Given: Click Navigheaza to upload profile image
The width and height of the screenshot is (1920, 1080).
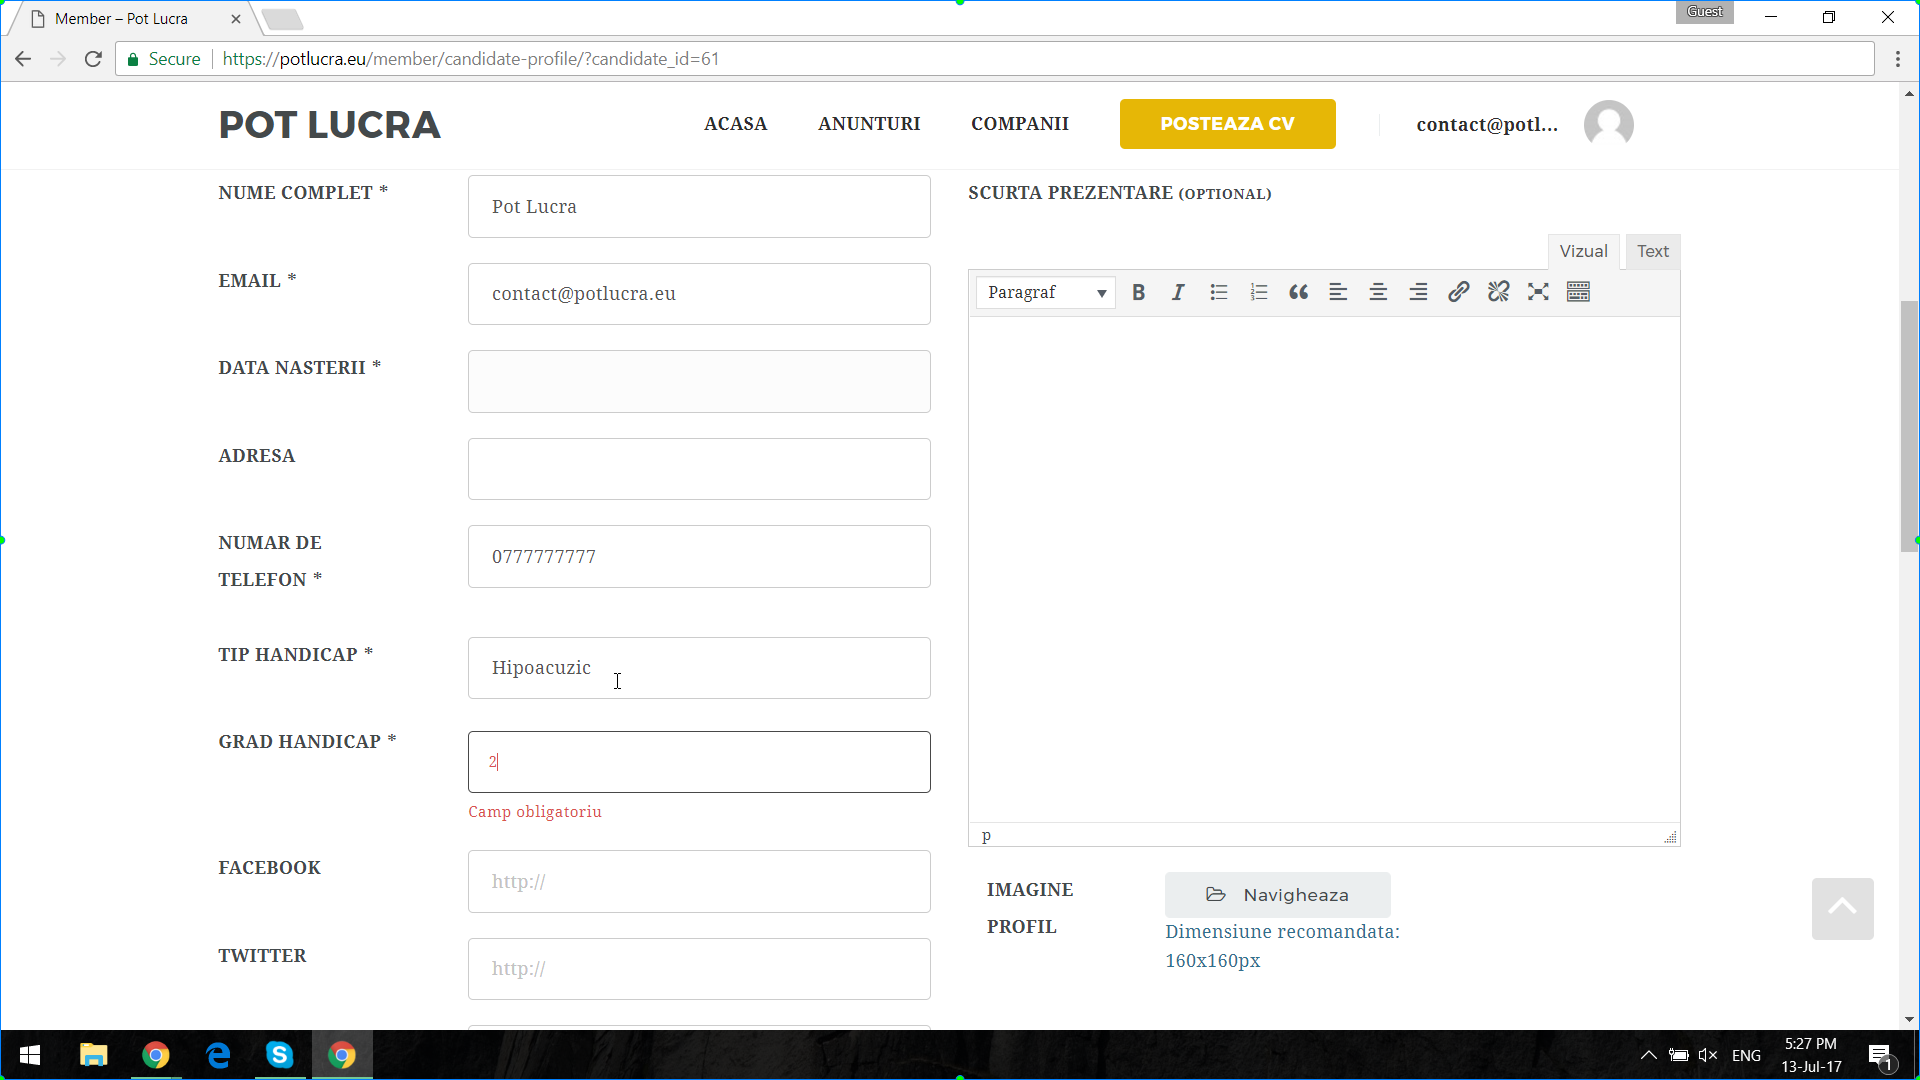Looking at the screenshot, I should tap(1277, 895).
